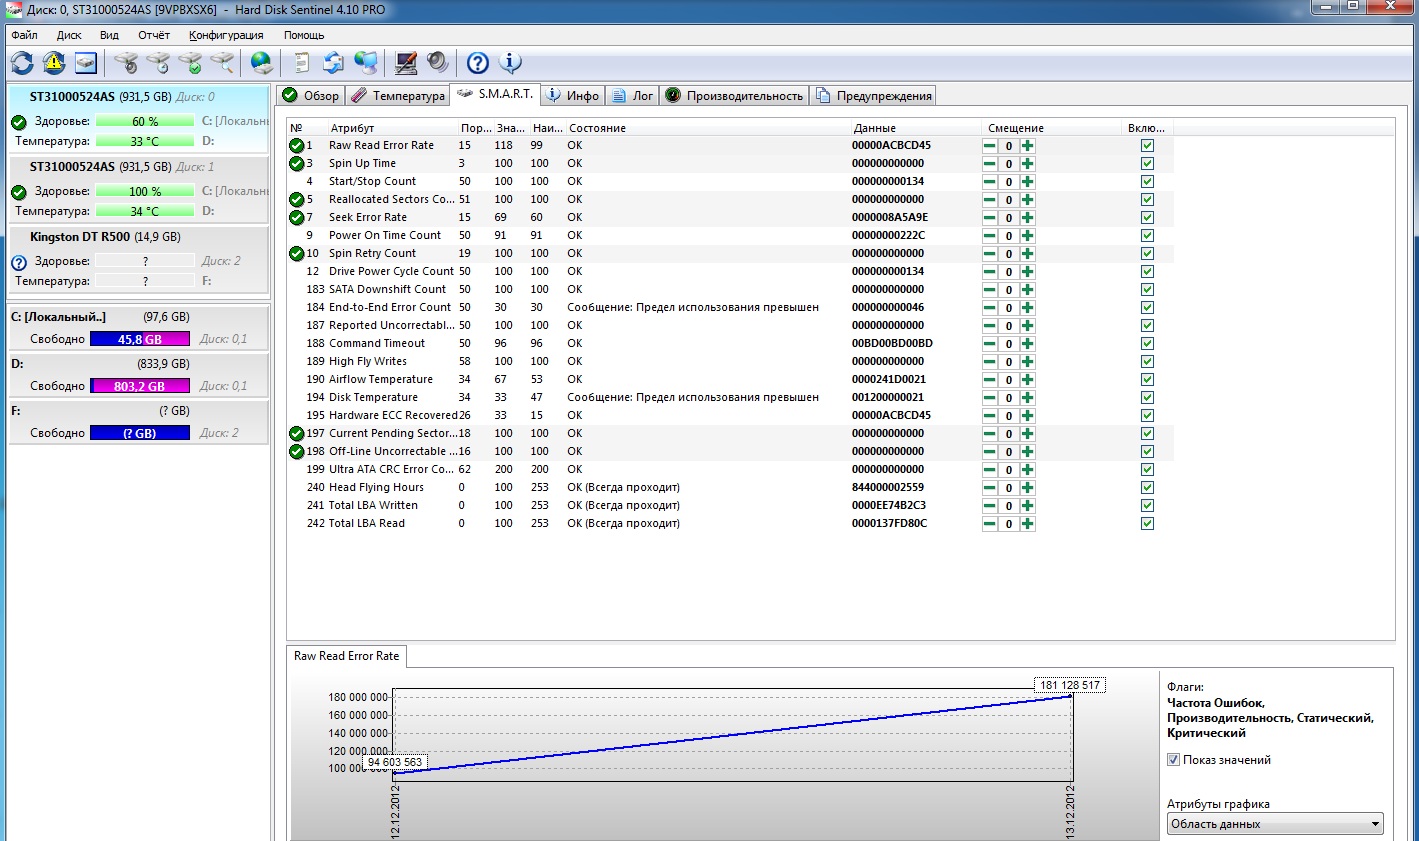Toggle the Head Flying Hours checkbox
This screenshot has width=1419, height=841.
coord(1147,488)
